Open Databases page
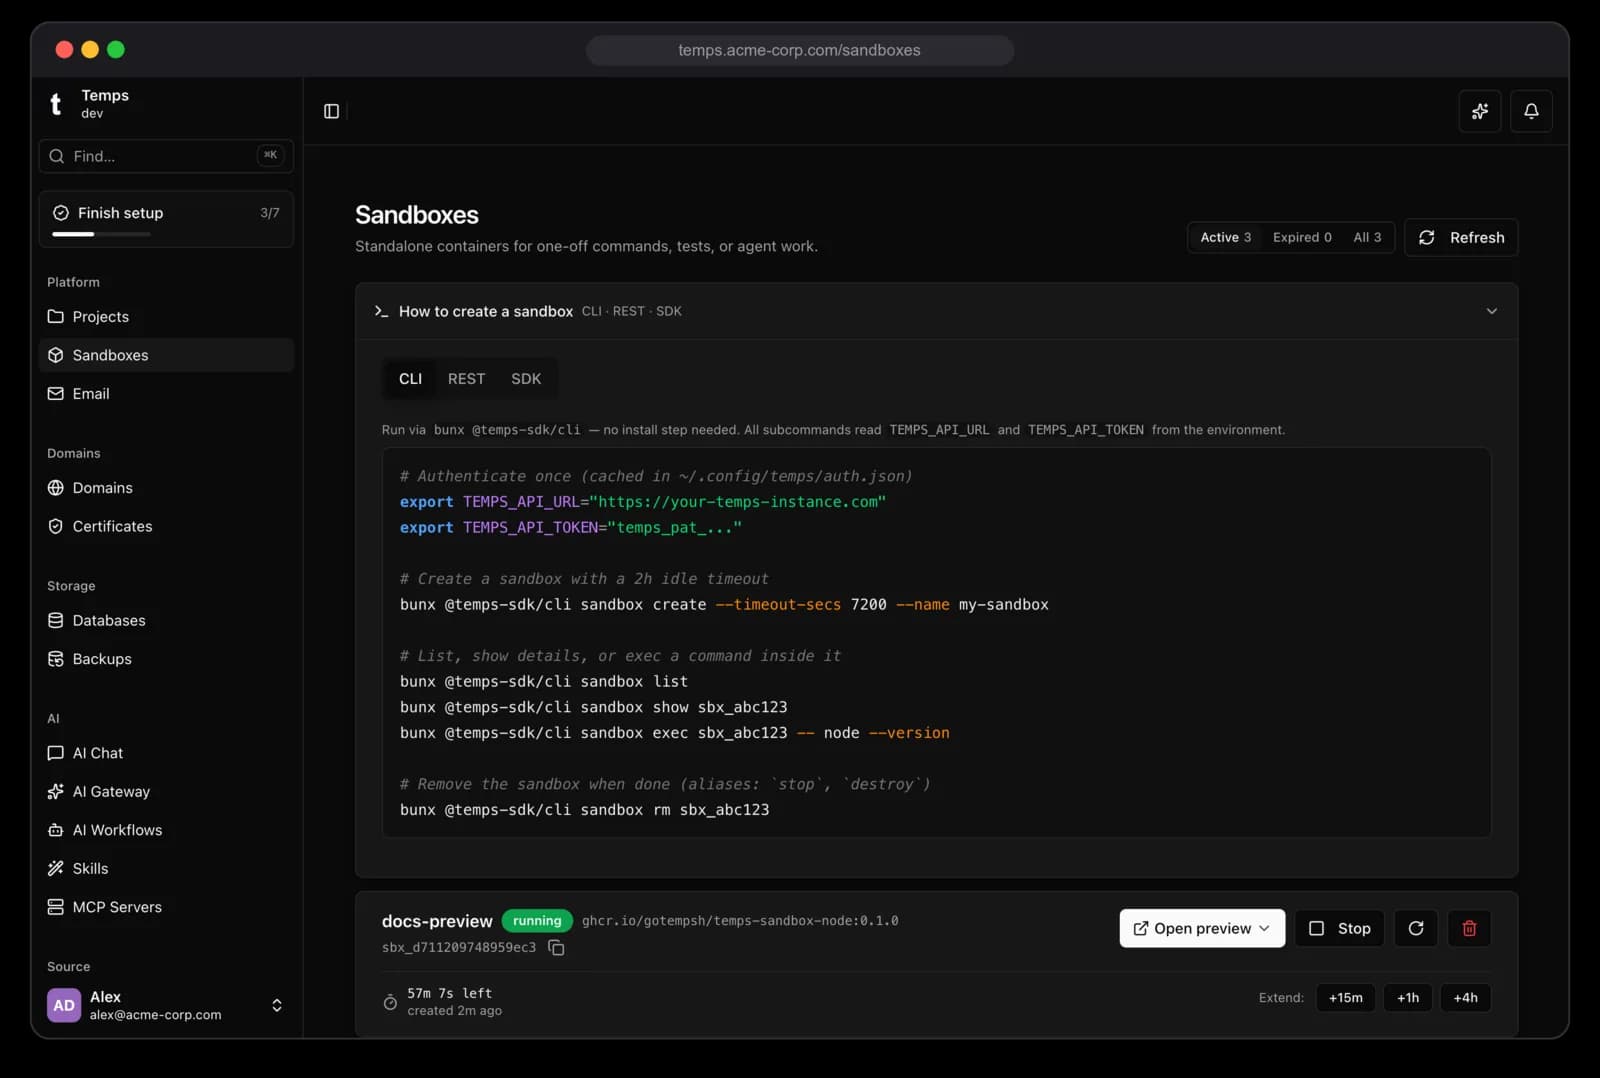Viewport: 1600px width, 1078px height. pos(166,620)
